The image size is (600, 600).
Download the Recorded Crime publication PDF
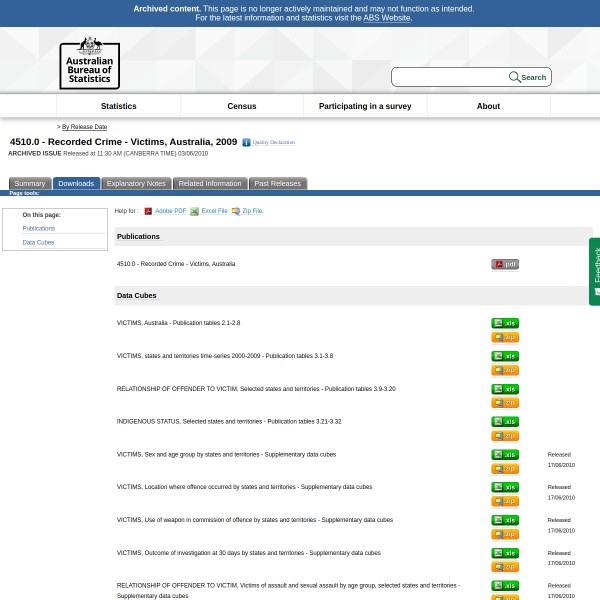click(504, 264)
